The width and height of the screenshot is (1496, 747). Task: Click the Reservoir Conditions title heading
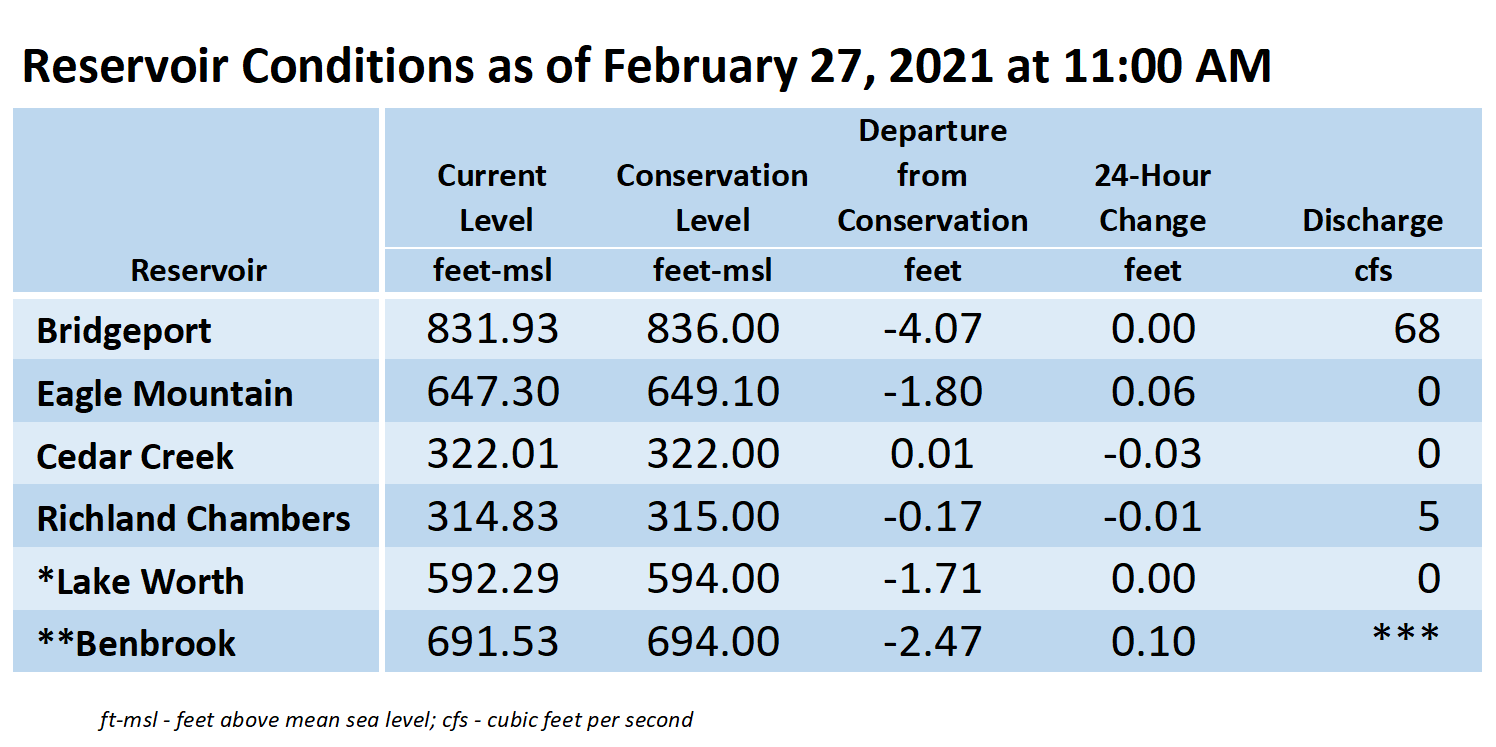(x=647, y=66)
